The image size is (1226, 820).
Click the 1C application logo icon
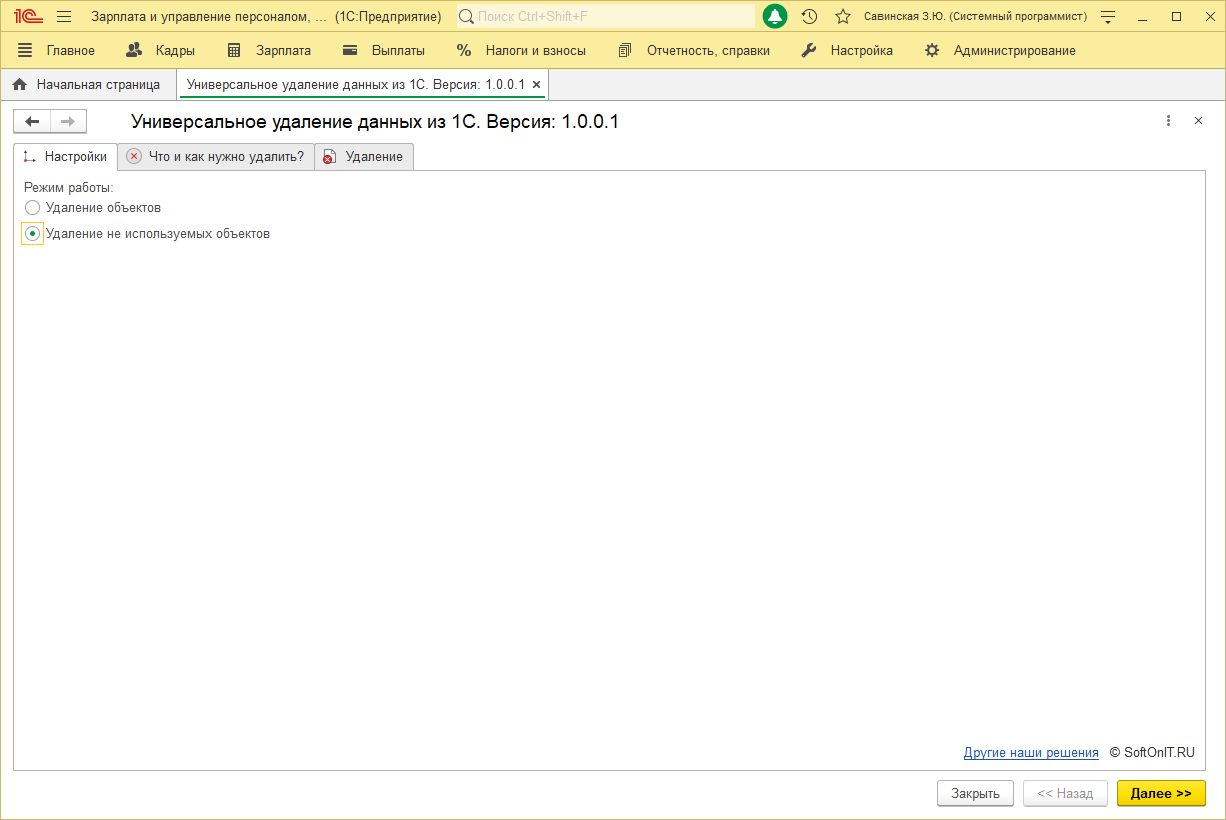(x=27, y=16)
